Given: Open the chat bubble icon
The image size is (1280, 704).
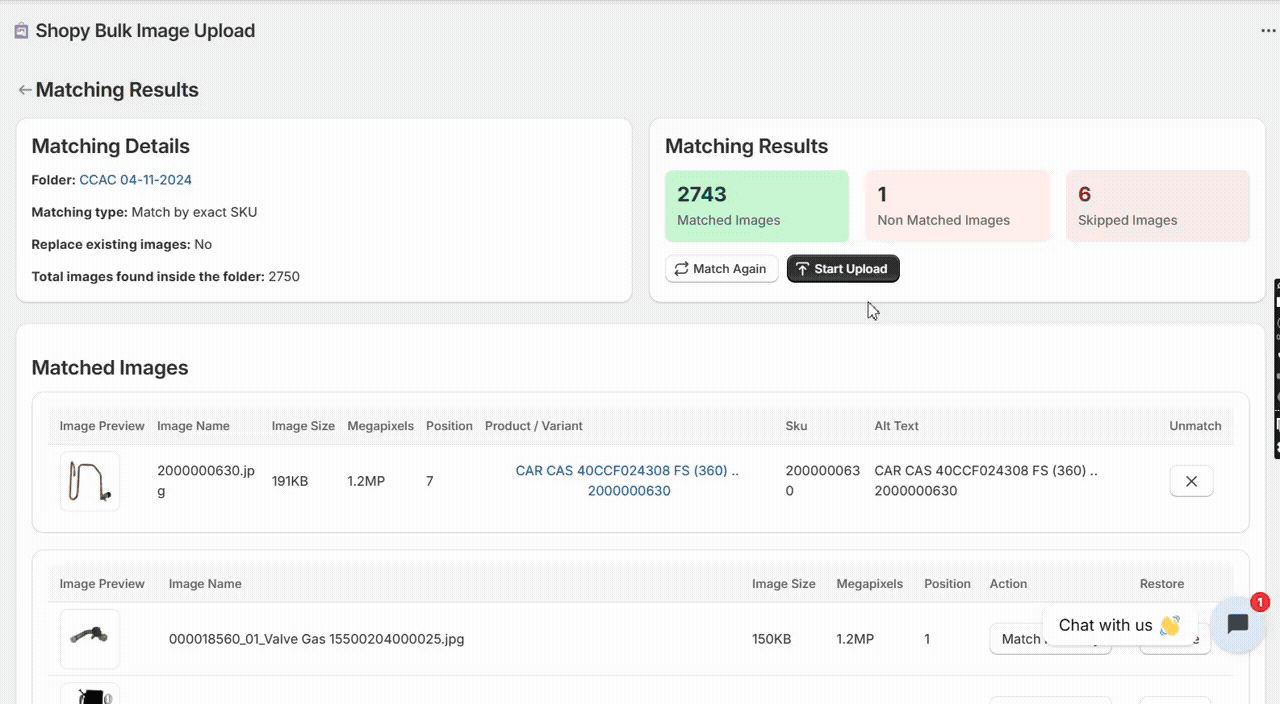Looking at the screenshot, I should [x=1237, y=624].
